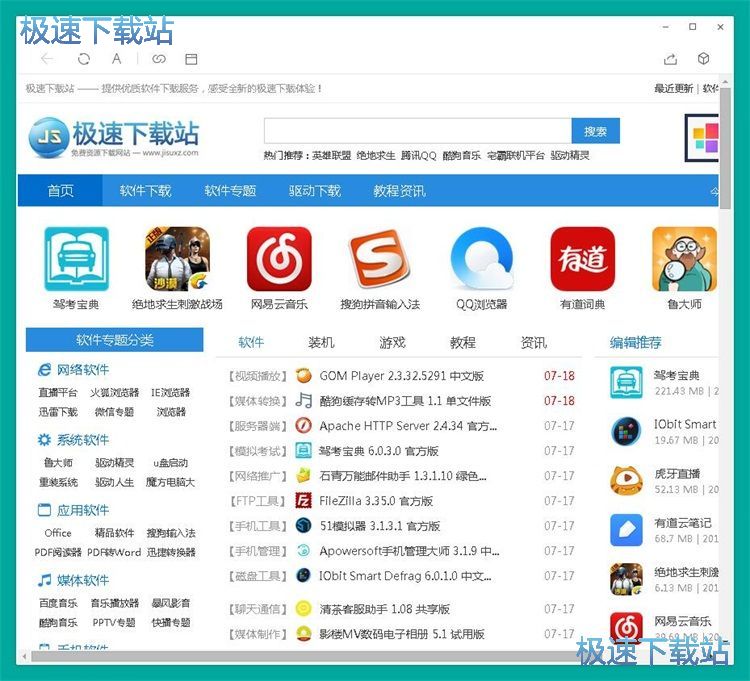The image size is (750, 681).
Task: Switch to the 资讯 tab
Action: (x=533, y=342)
